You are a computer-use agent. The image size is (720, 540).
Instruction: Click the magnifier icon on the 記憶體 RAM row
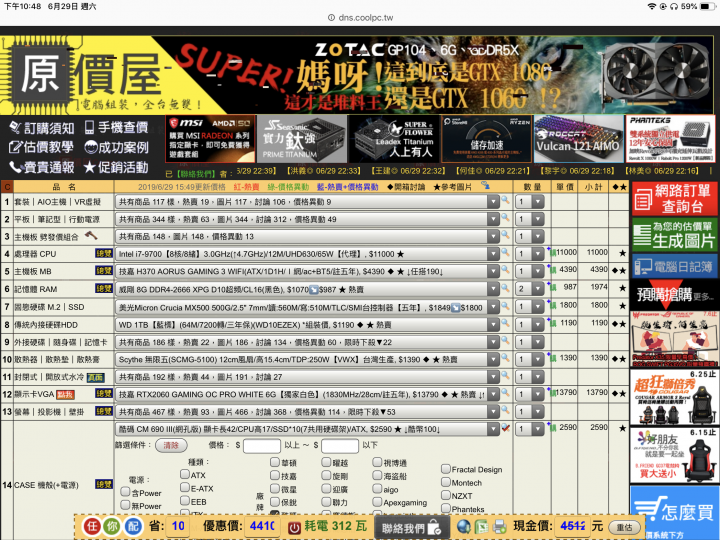coord(505,287)
